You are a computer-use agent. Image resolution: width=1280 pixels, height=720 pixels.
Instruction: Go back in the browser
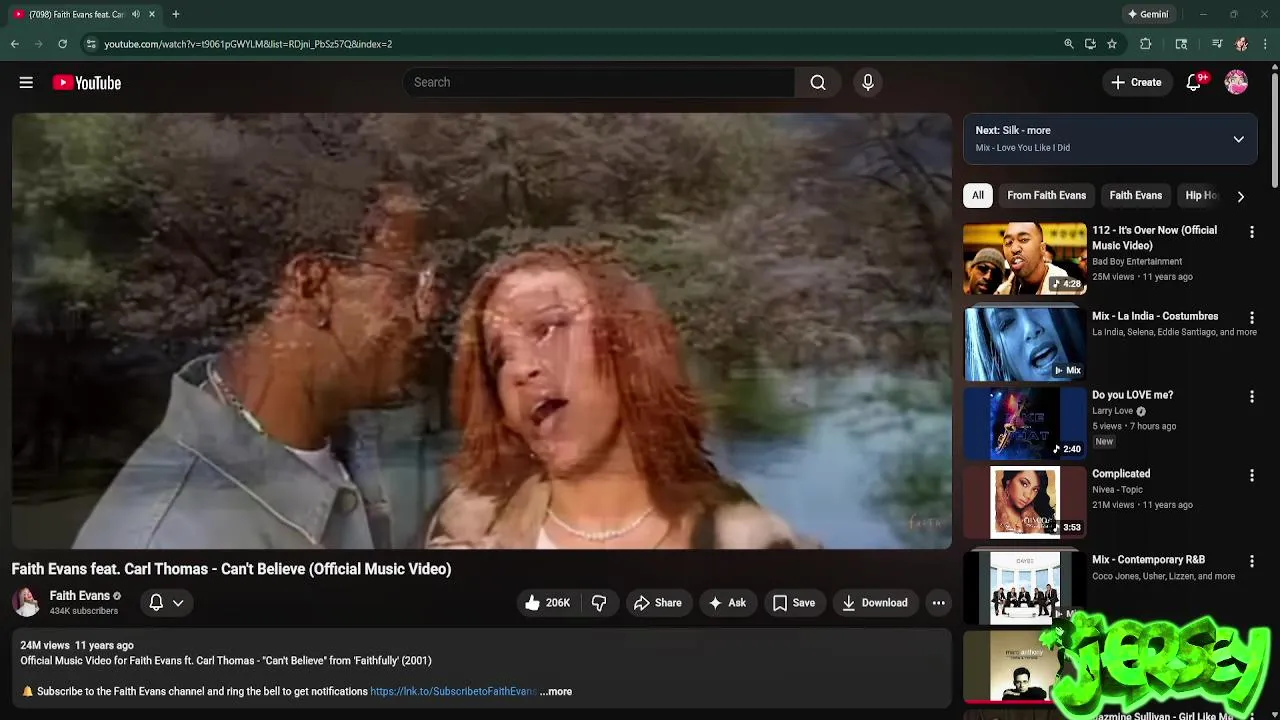(14, 44)
